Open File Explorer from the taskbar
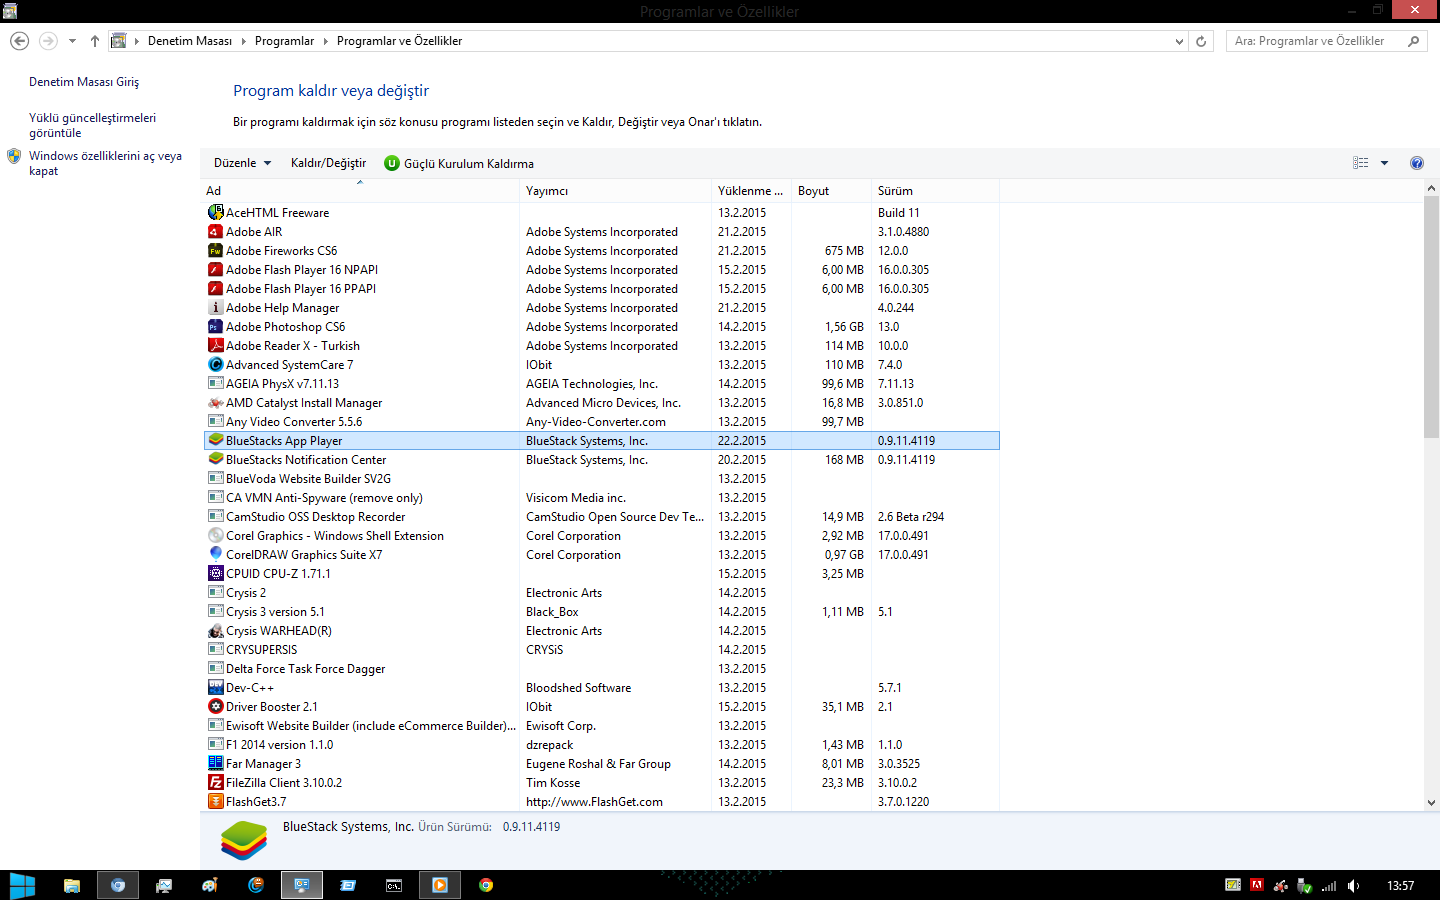The image size is (1440, 900). tap(72, 885)
